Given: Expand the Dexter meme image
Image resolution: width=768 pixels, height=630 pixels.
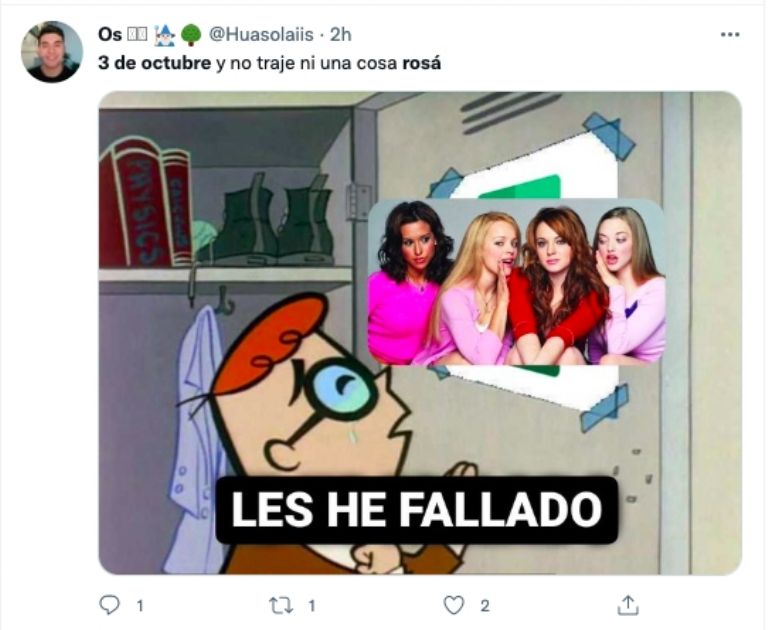Looking at the screenshot, I should (x=420, y=333).
